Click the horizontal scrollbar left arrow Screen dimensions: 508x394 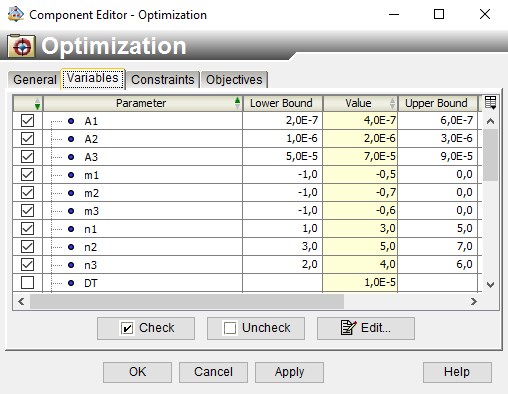click(x=21, y=302)
